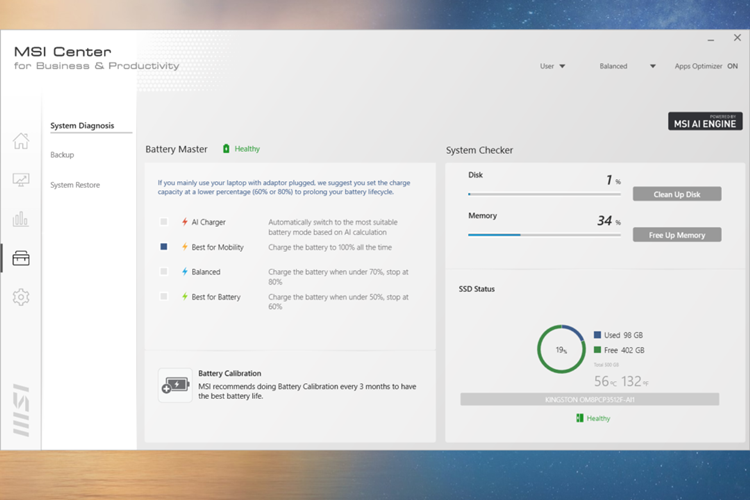The height and width of the screenshot is (500, 750).
Task: Click the Memory 34 % value
Action: pyautogui.click(x=608, y=221)
